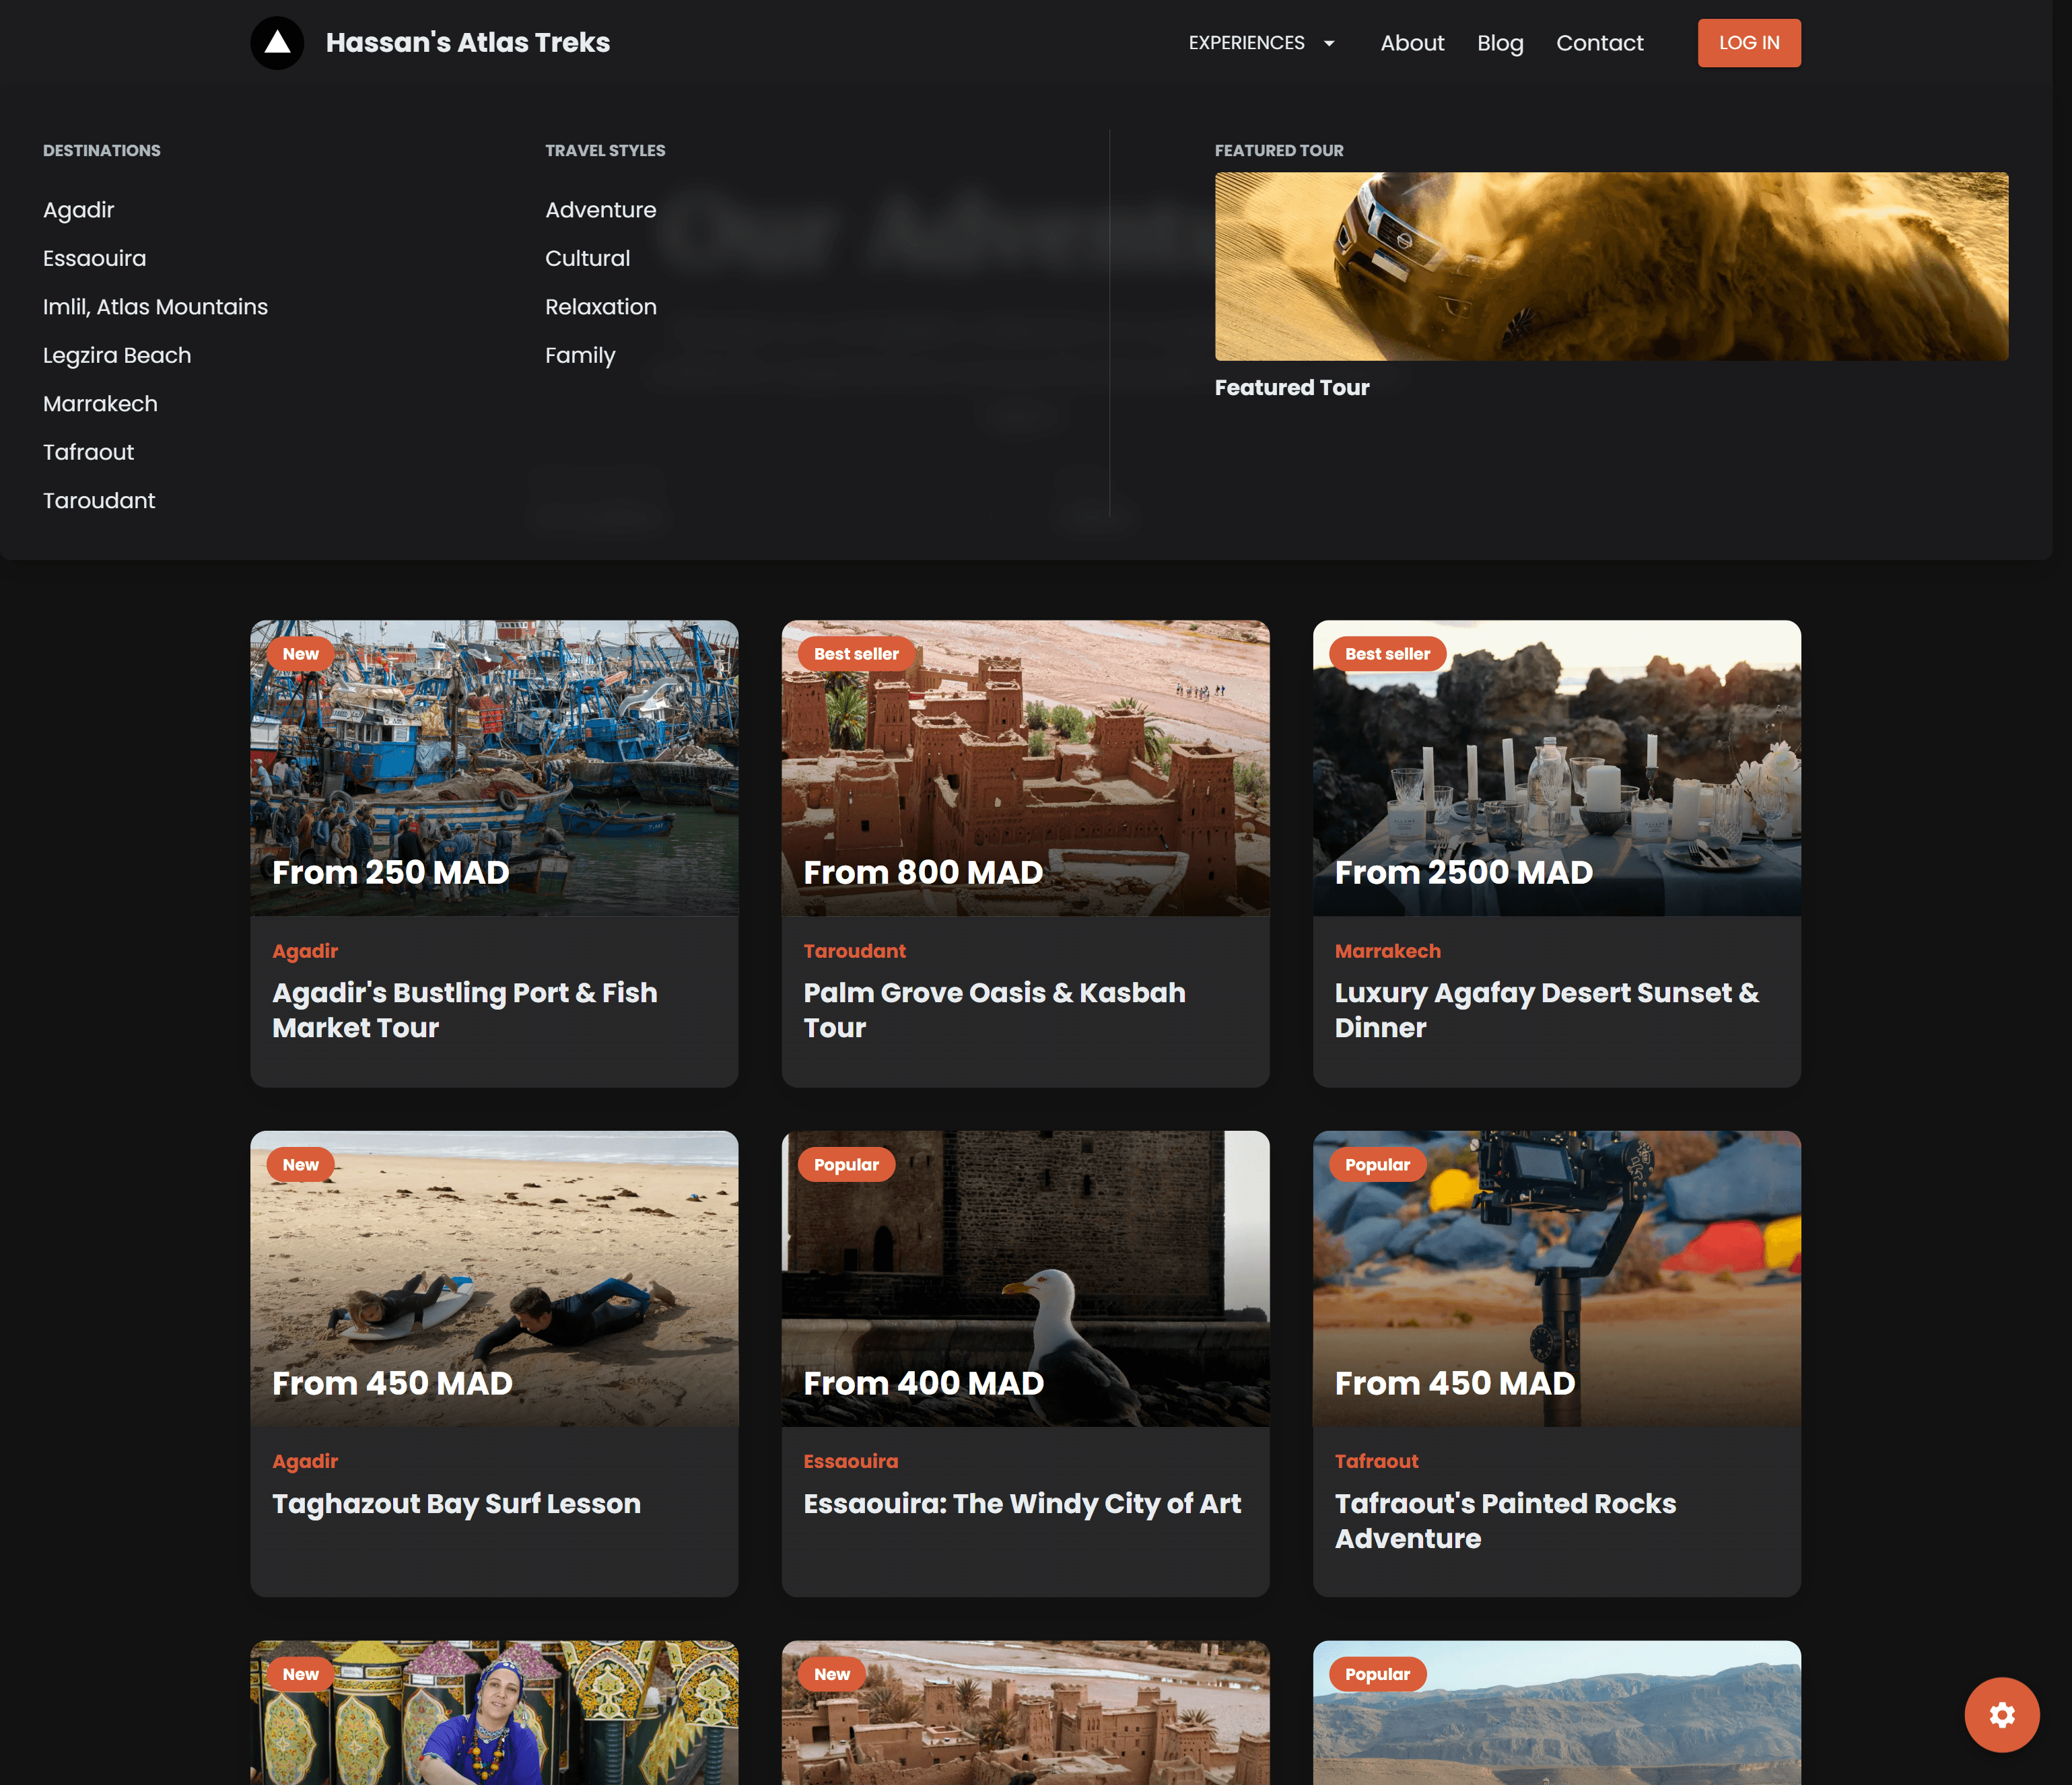Click the From 800 MAD price
Screen dimensions: 2072x1785
(x=923, y=872)
